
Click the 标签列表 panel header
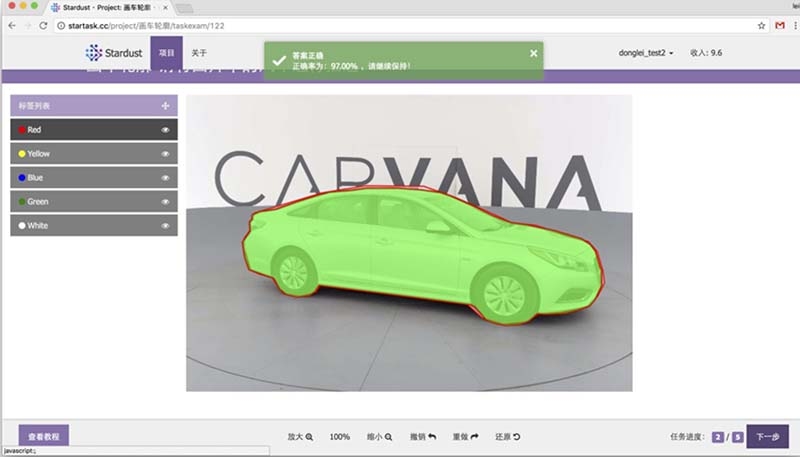94,106
